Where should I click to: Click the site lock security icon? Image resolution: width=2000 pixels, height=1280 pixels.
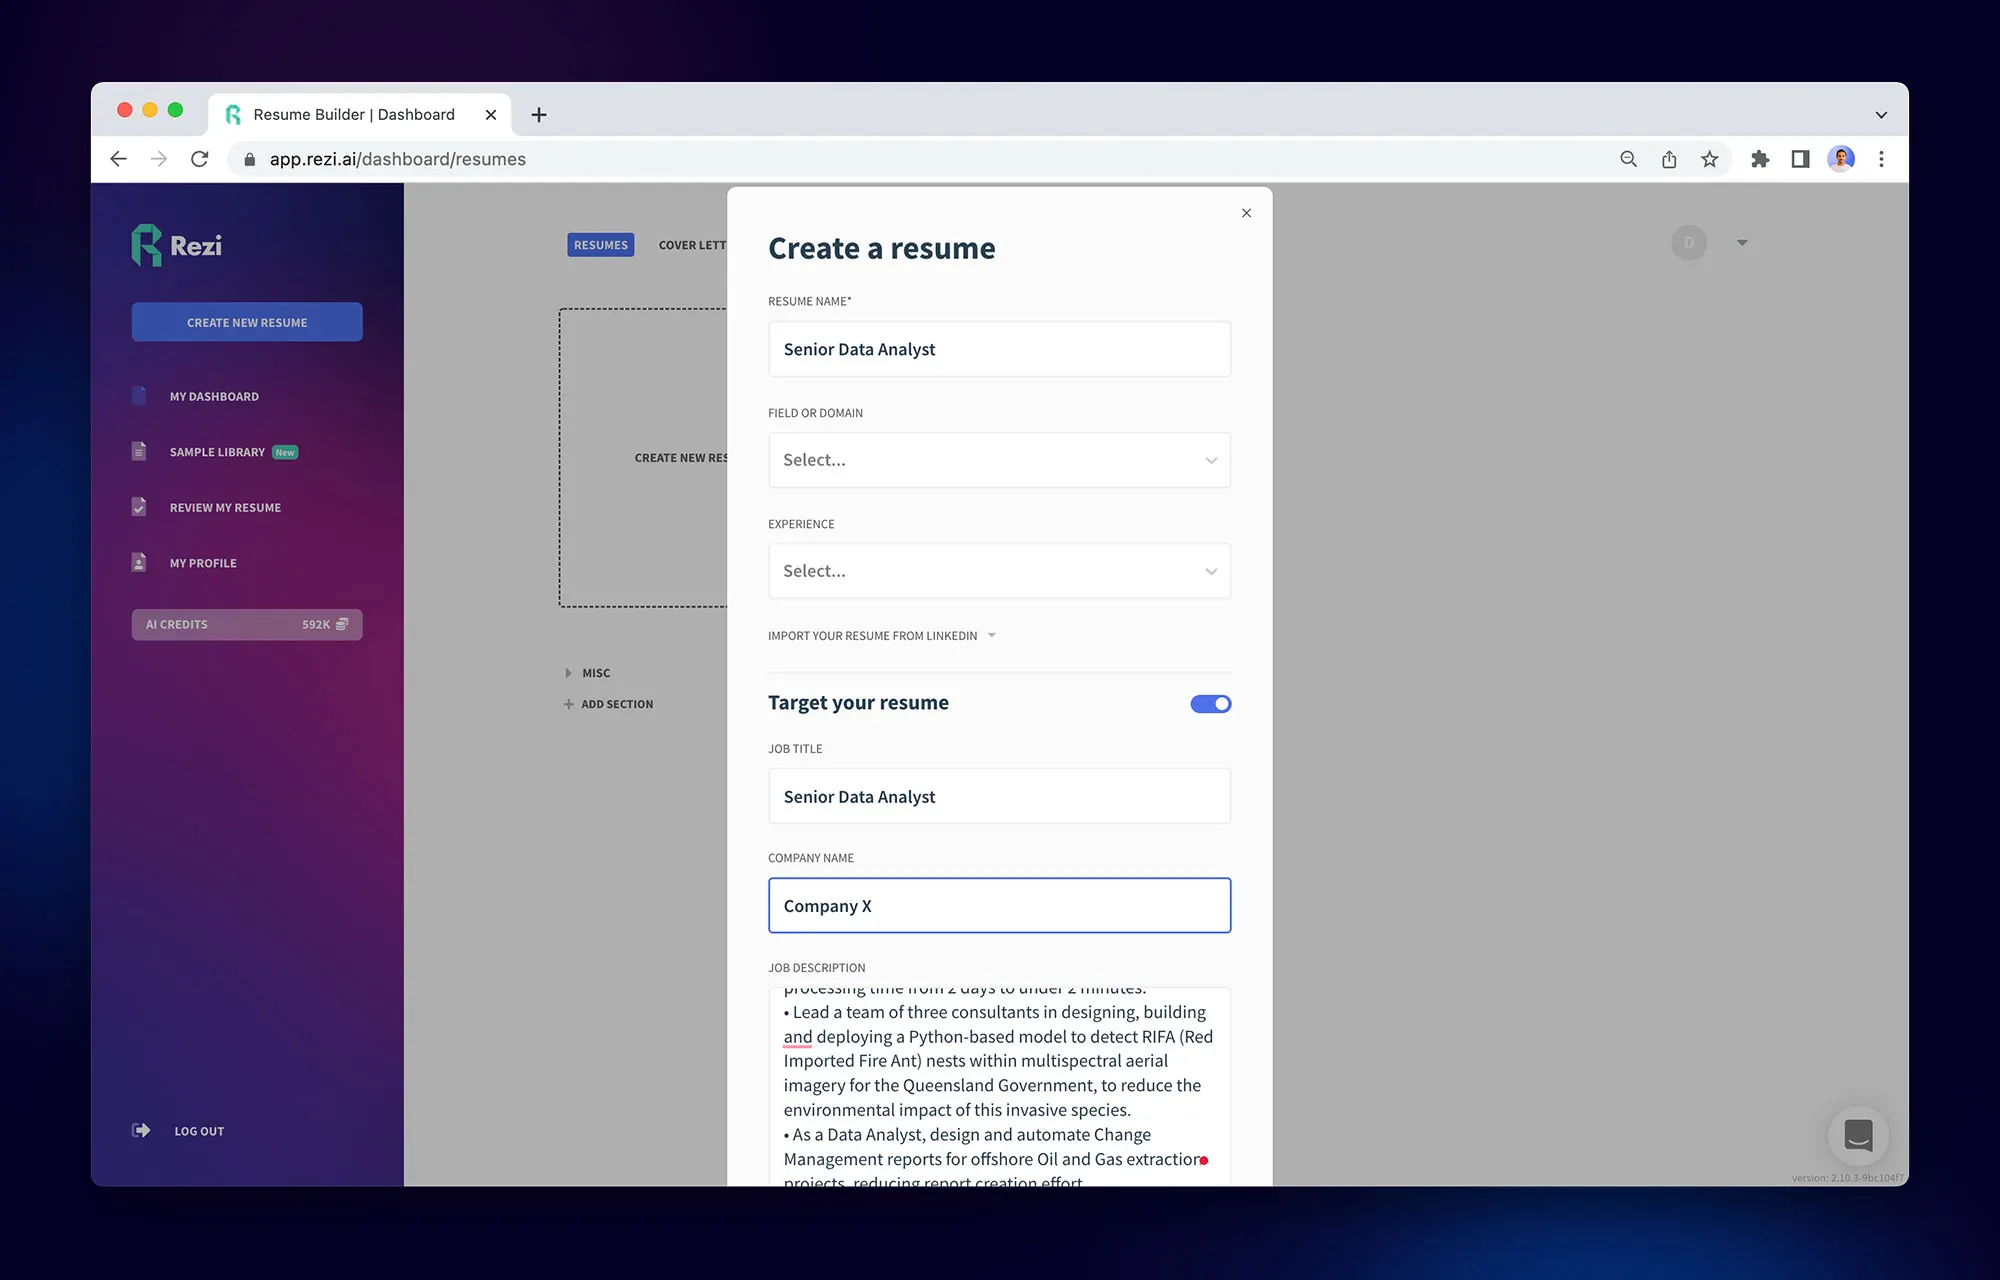250,159
